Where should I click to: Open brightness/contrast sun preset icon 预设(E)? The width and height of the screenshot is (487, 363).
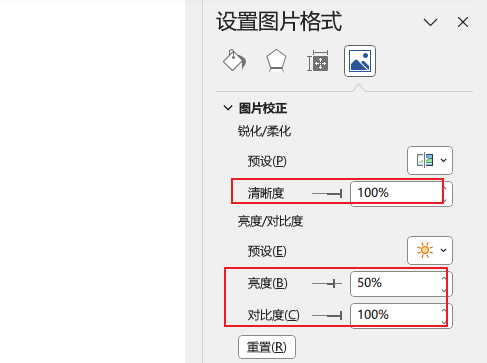(x=425, y=250)
